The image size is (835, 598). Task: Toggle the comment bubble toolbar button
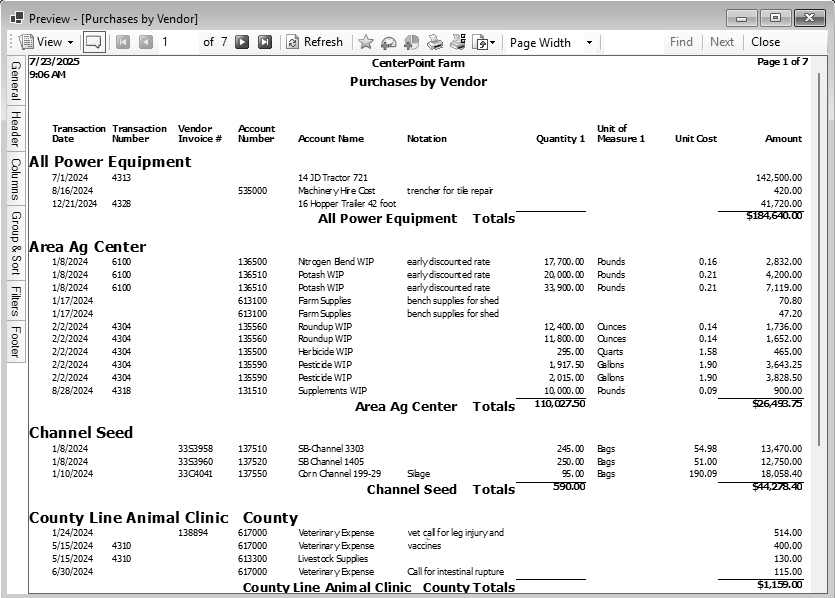tap(93, 42)
